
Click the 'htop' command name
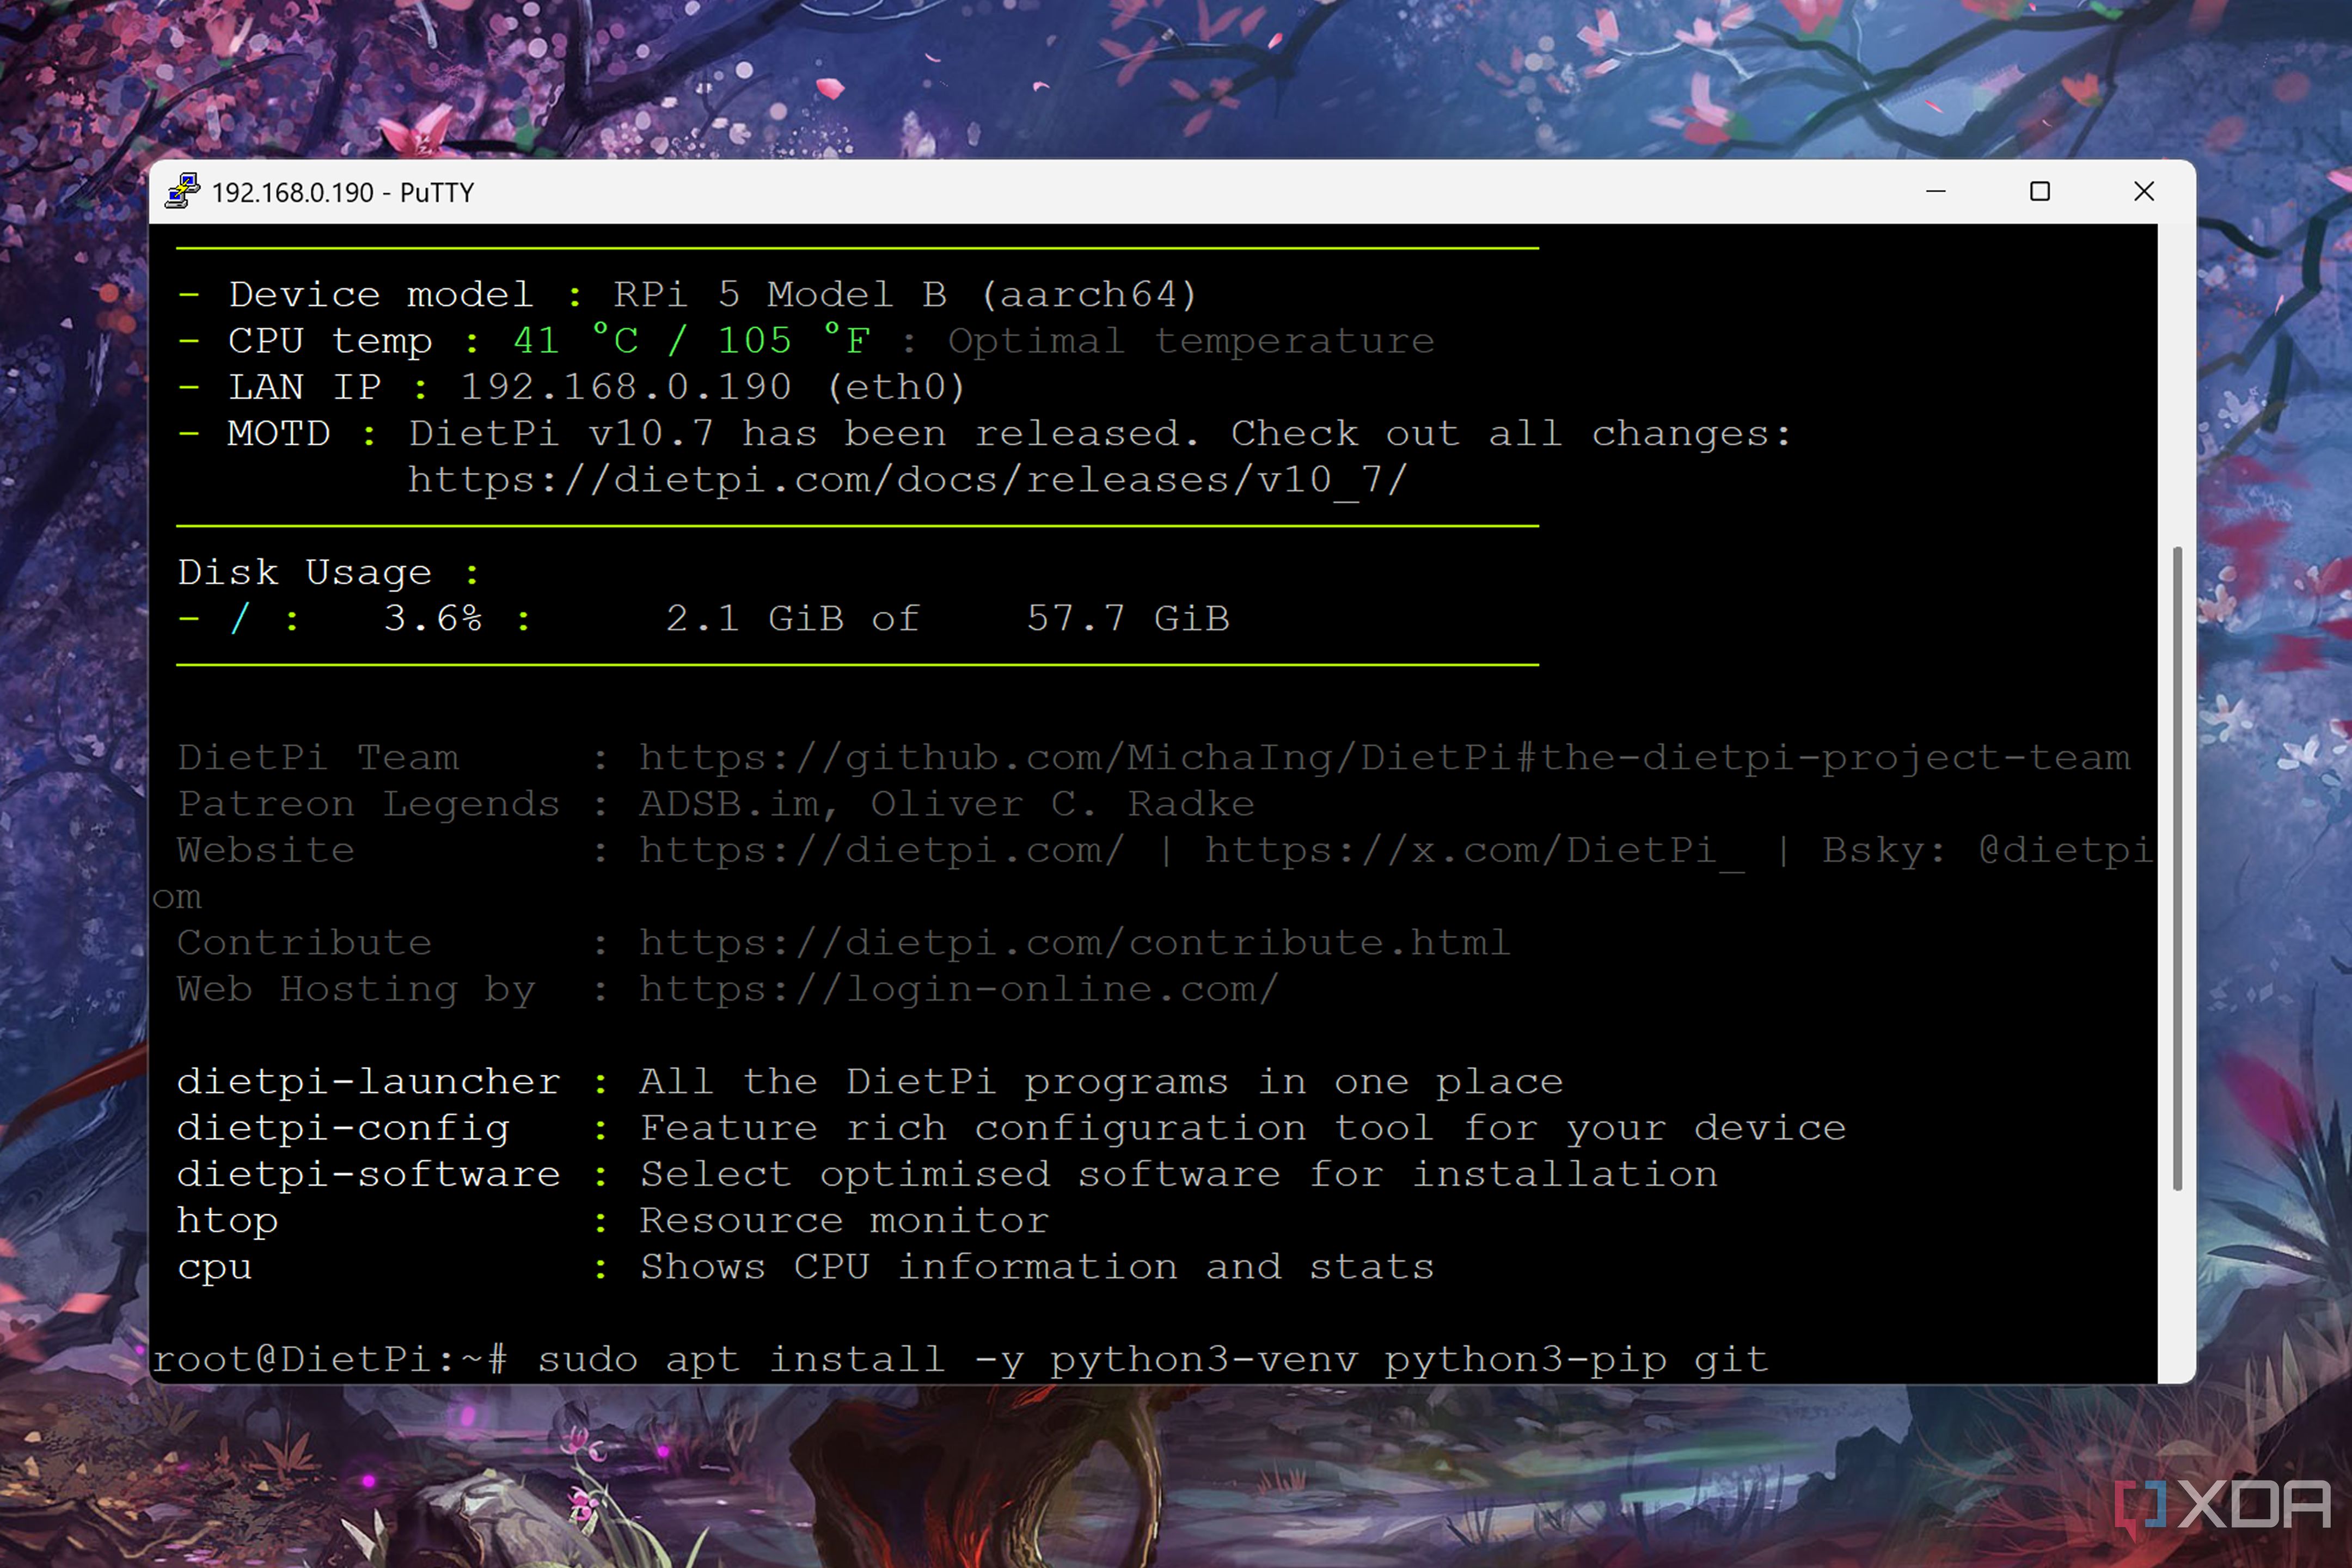pos(228,1221)
